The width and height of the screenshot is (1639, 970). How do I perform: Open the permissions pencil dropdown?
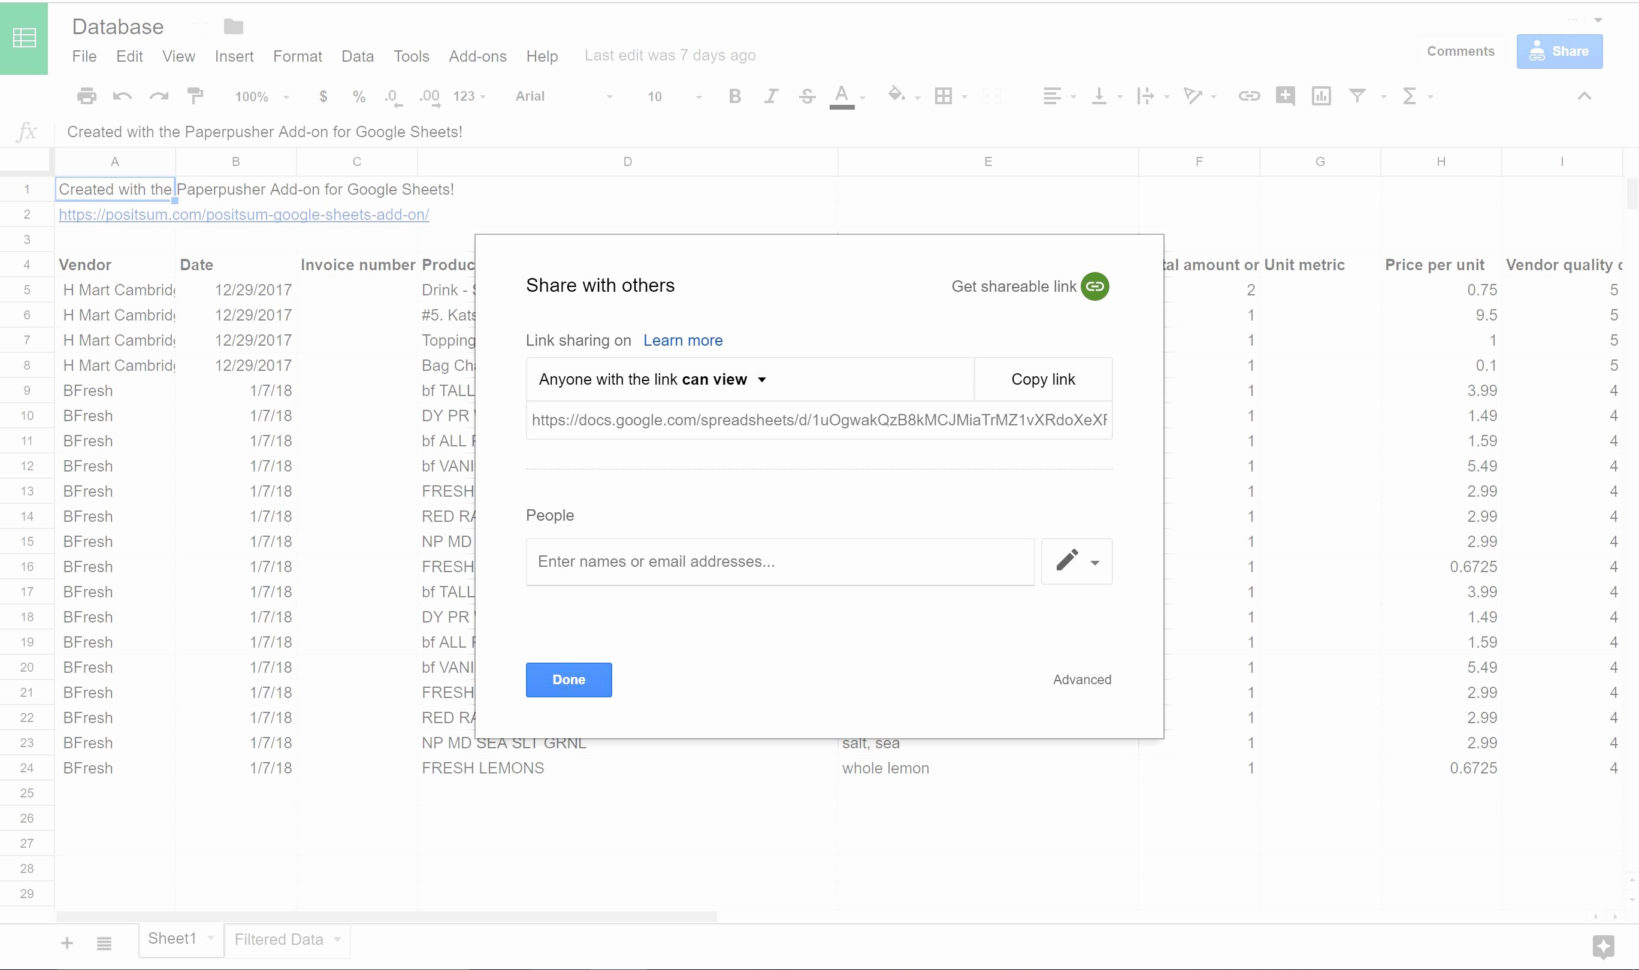(x=1076, y=561)
